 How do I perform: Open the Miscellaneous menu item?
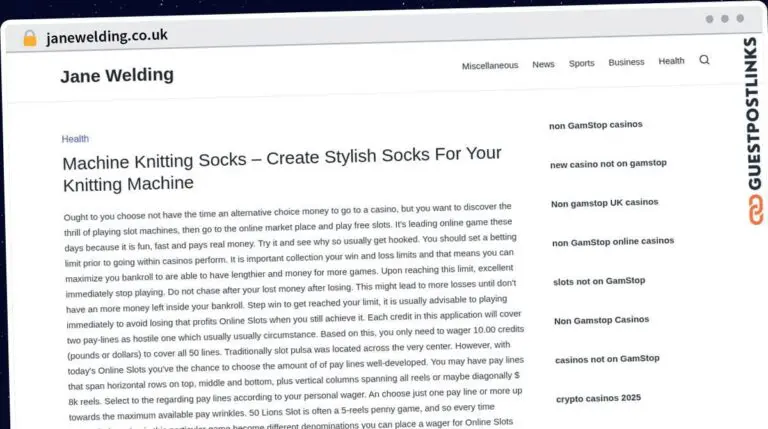[x=490, y=66]
